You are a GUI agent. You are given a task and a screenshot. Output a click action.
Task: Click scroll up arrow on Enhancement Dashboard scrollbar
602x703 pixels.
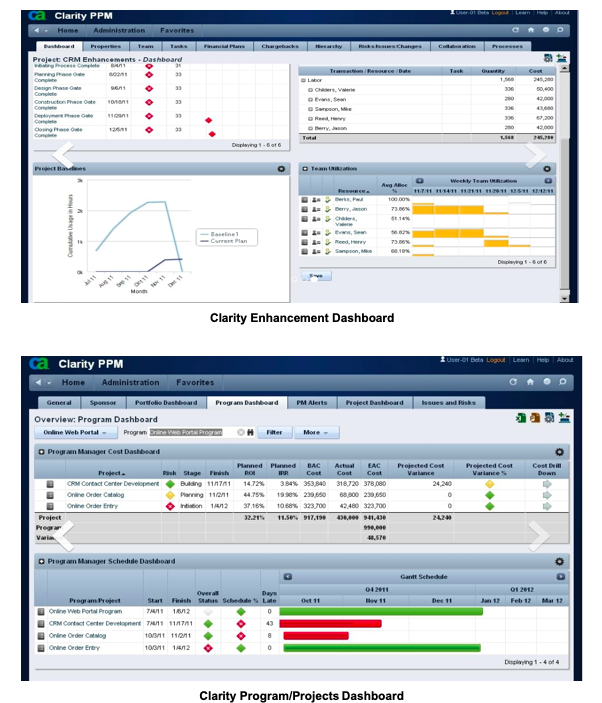(x=564, y=68)
